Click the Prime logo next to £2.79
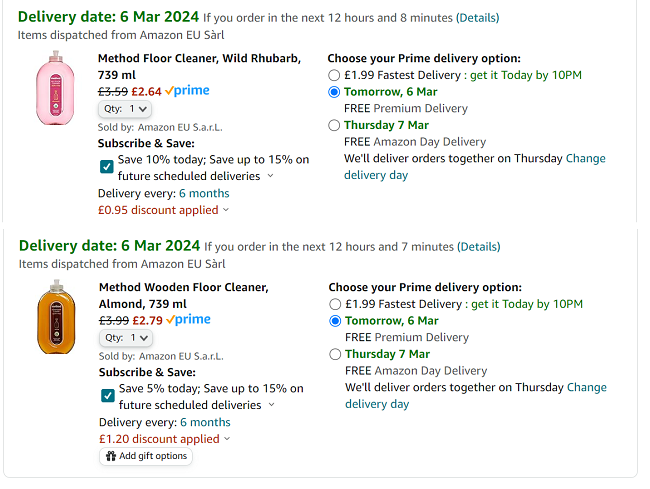The width and height of the screenshot is (650, 489). click(x=188, y=320)
